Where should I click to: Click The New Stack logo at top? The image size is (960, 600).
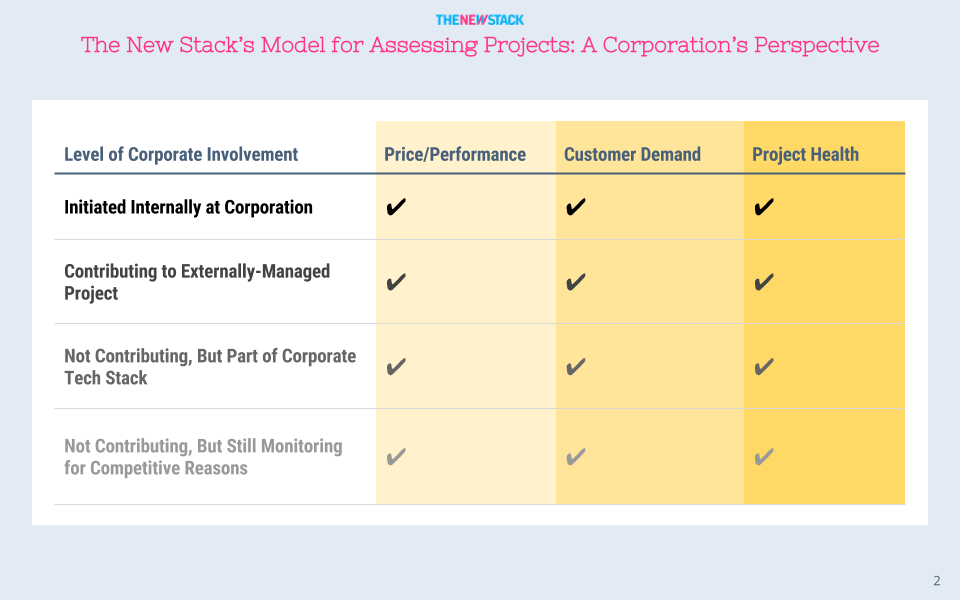pyautogui.click(x=479, y=20)
